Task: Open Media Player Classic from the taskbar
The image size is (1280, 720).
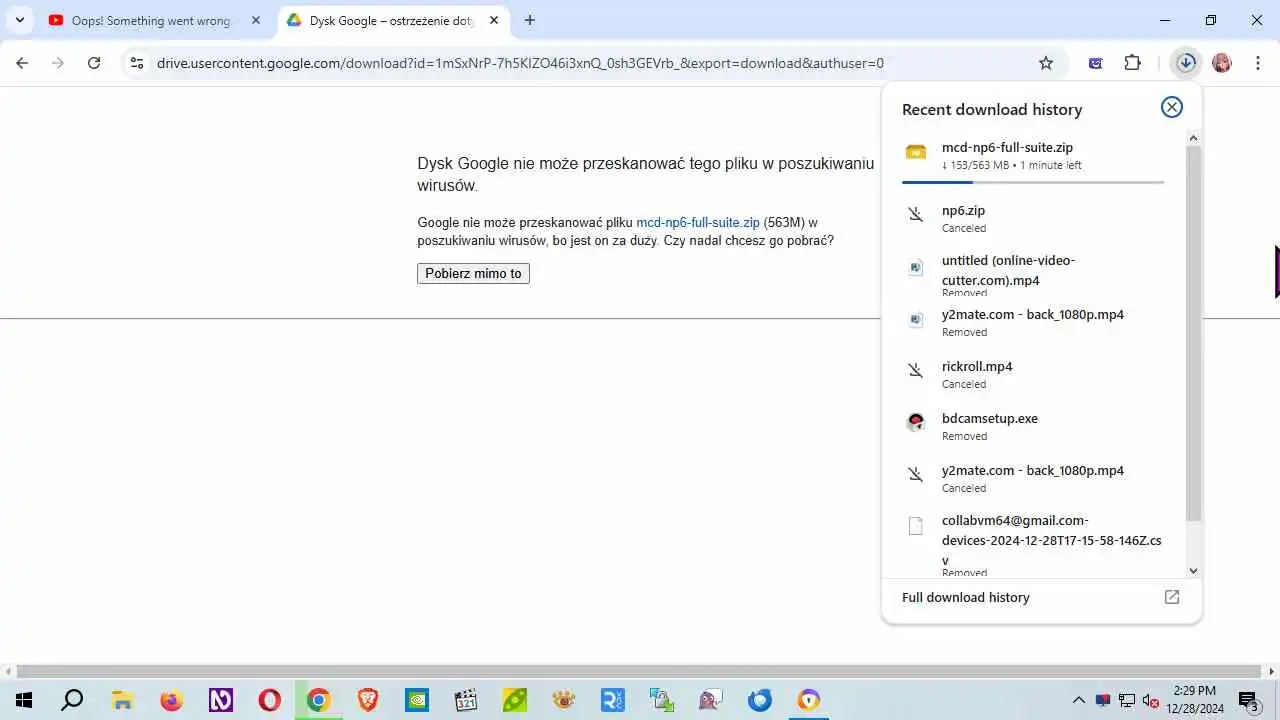Action: (465, 700)
